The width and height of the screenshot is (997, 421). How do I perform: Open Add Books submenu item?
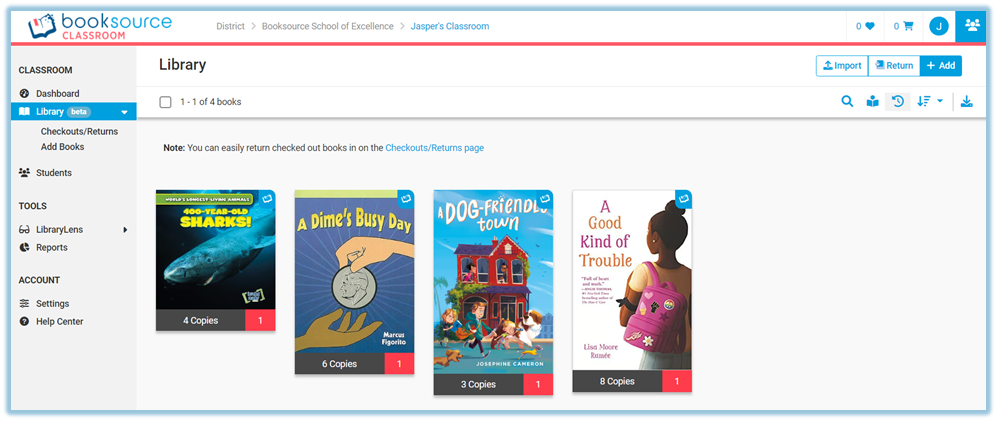(x=62, y=147)
